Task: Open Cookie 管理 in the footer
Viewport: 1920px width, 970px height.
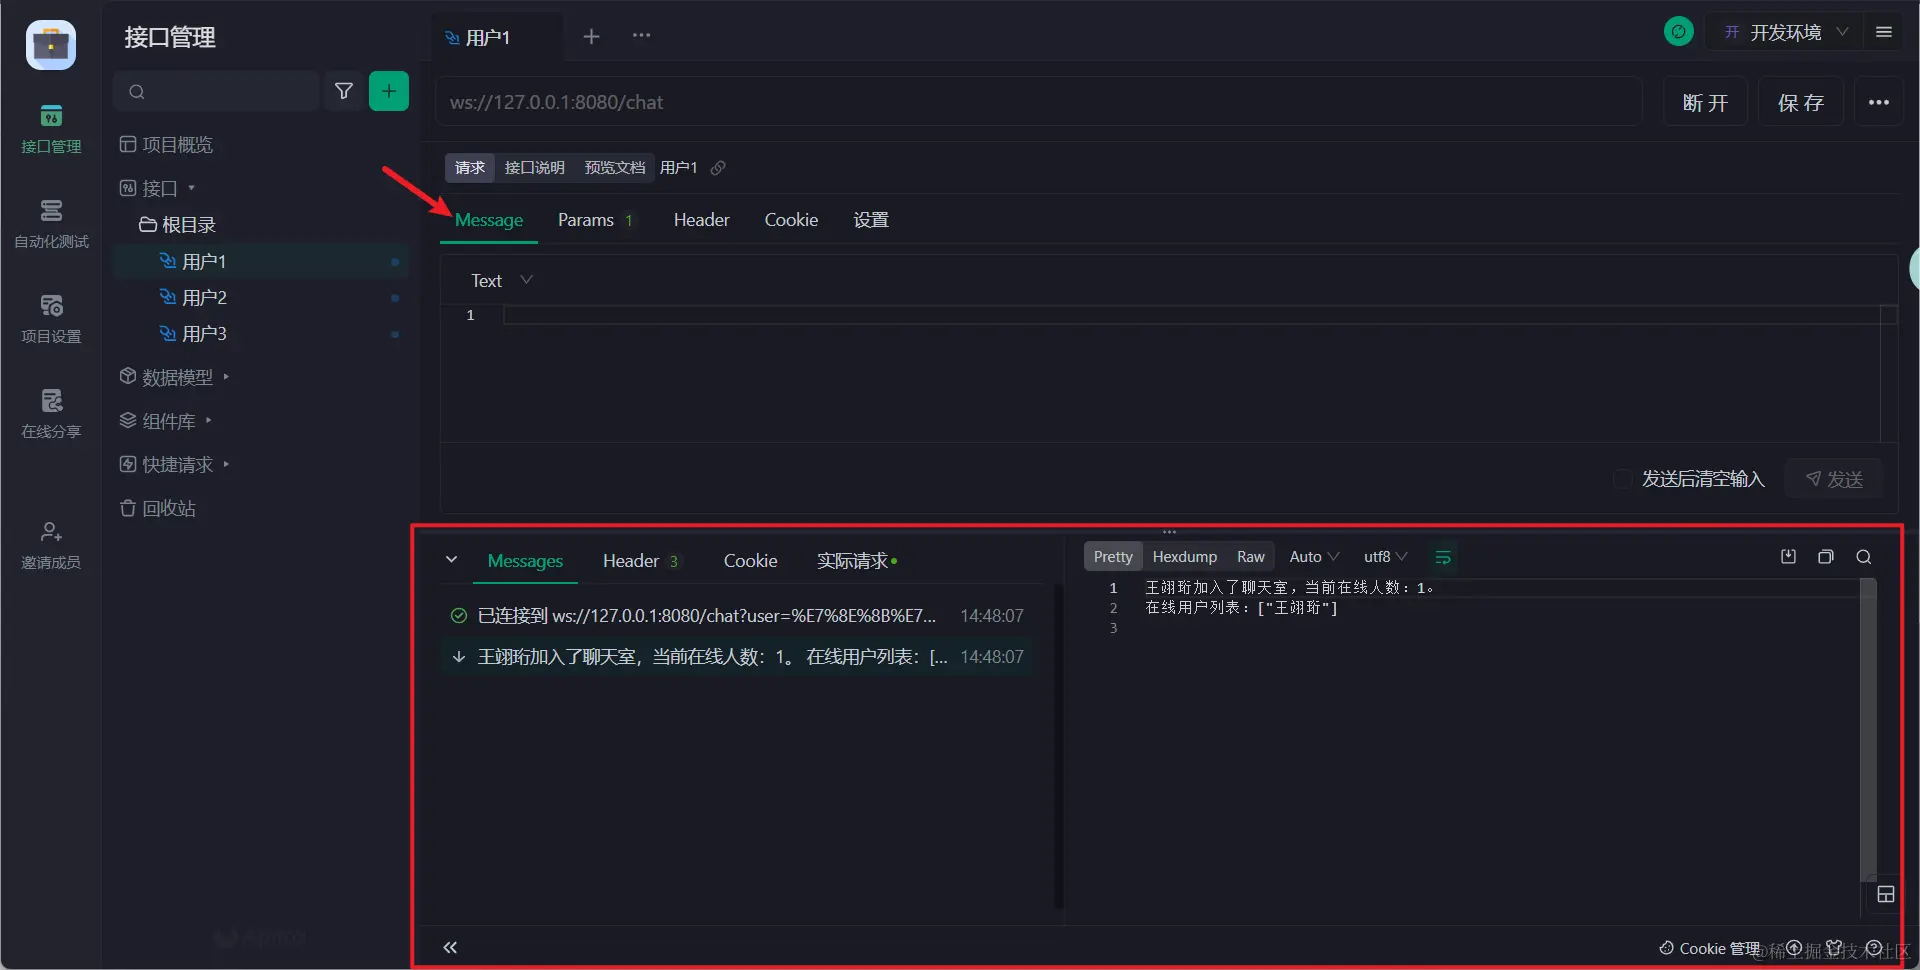Action: 1709,948
